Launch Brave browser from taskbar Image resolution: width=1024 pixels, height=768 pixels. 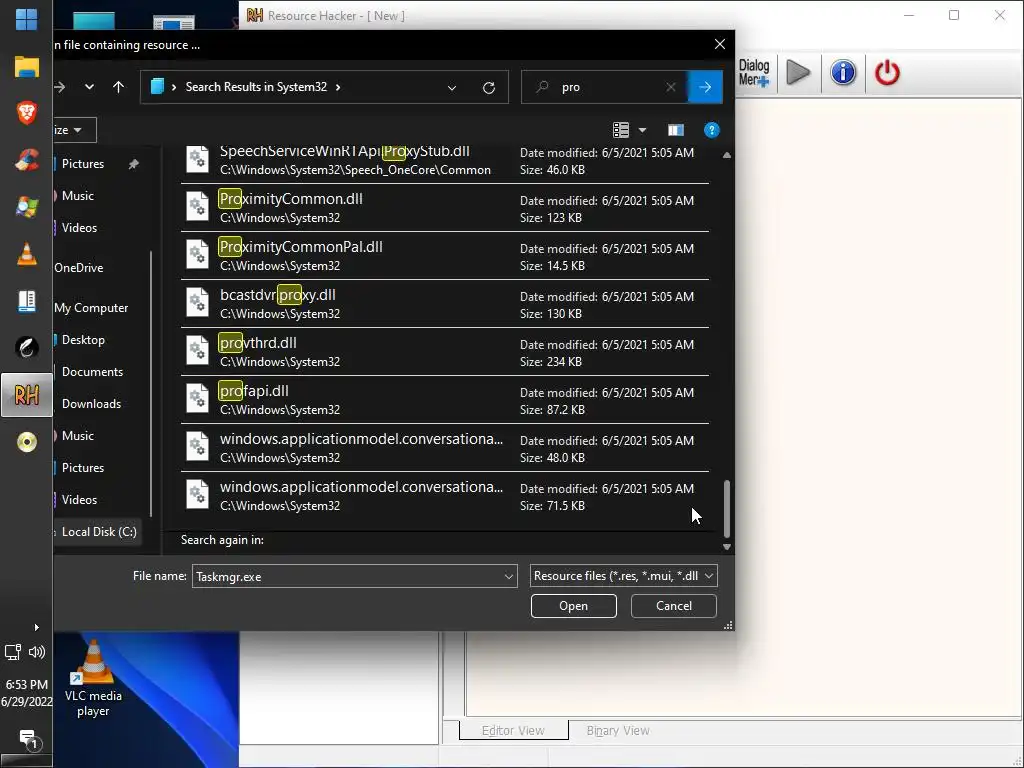coord(26,113)
